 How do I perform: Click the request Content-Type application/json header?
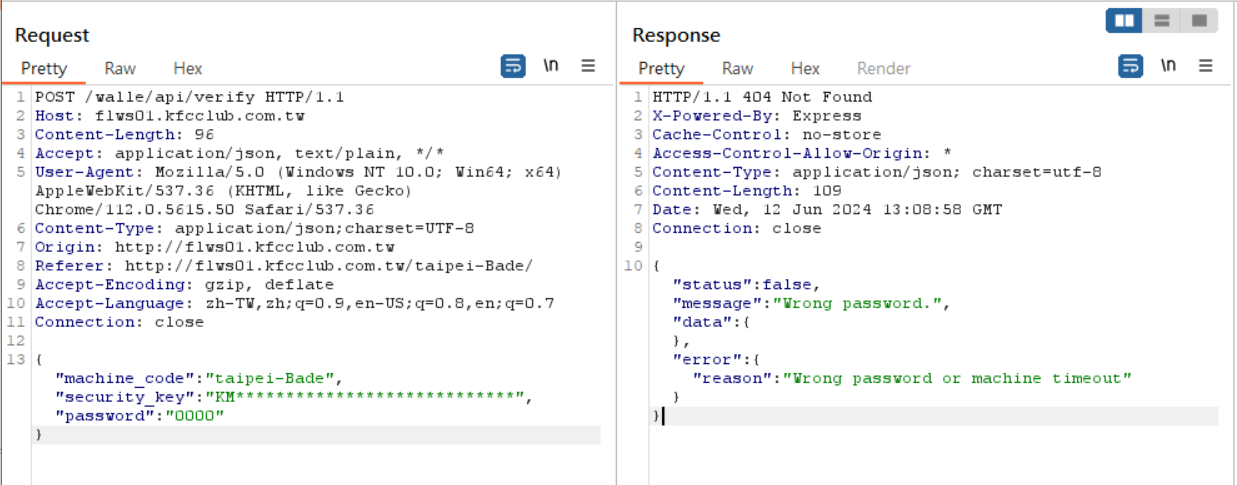pos(254,228)
